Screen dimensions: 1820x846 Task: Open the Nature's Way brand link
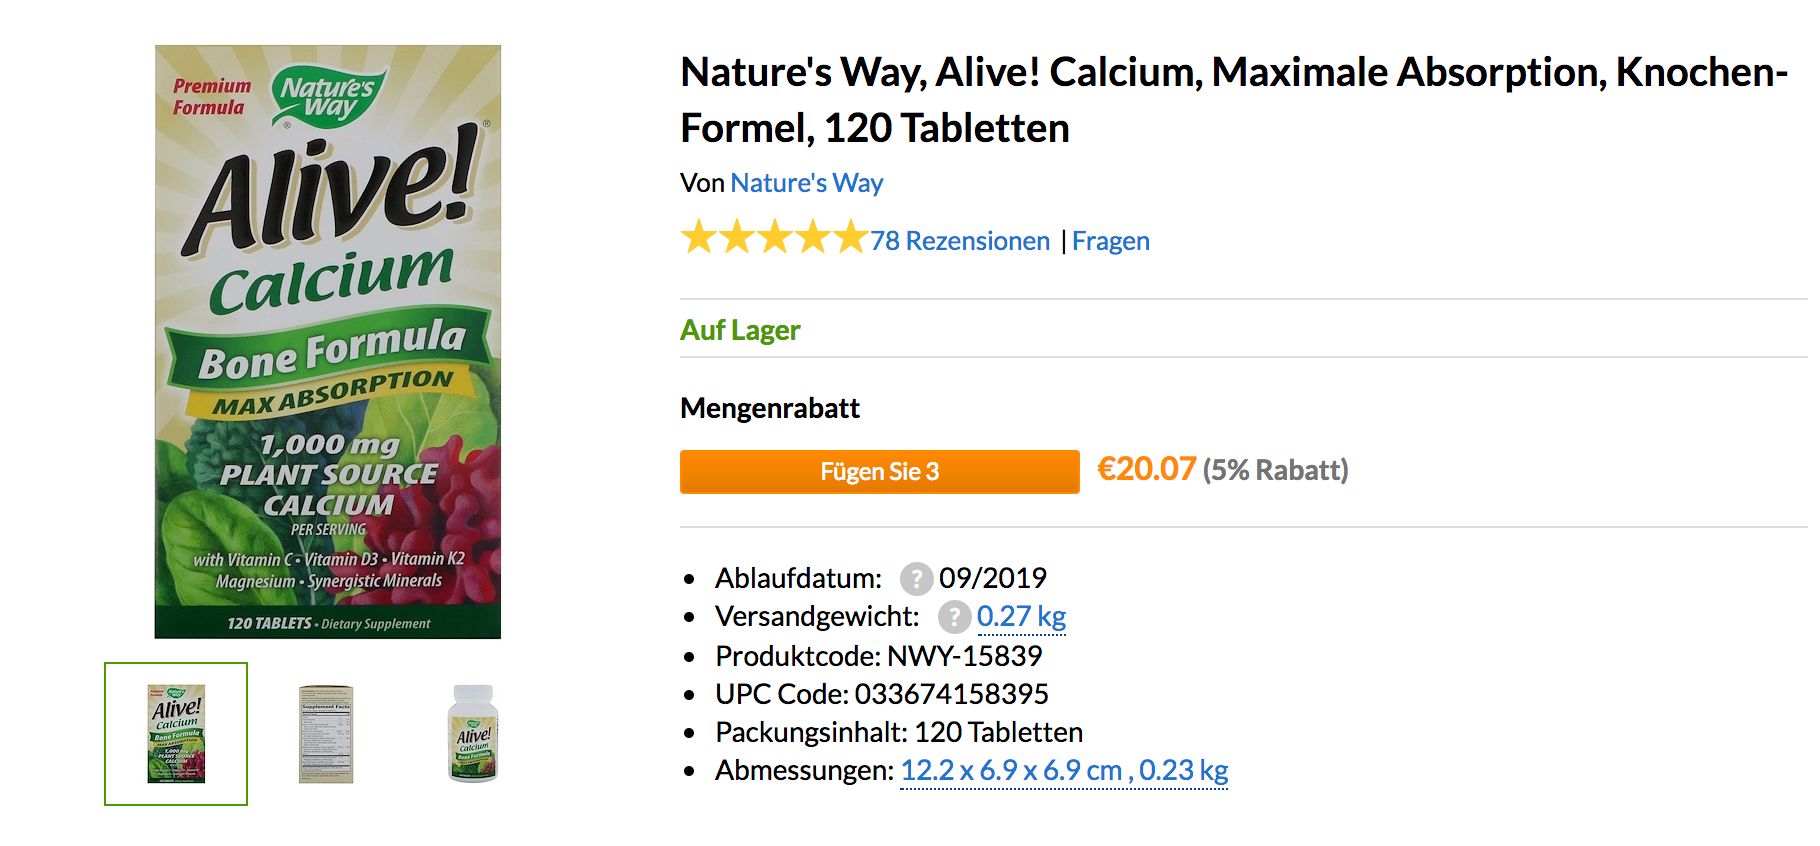pos(806,183)
